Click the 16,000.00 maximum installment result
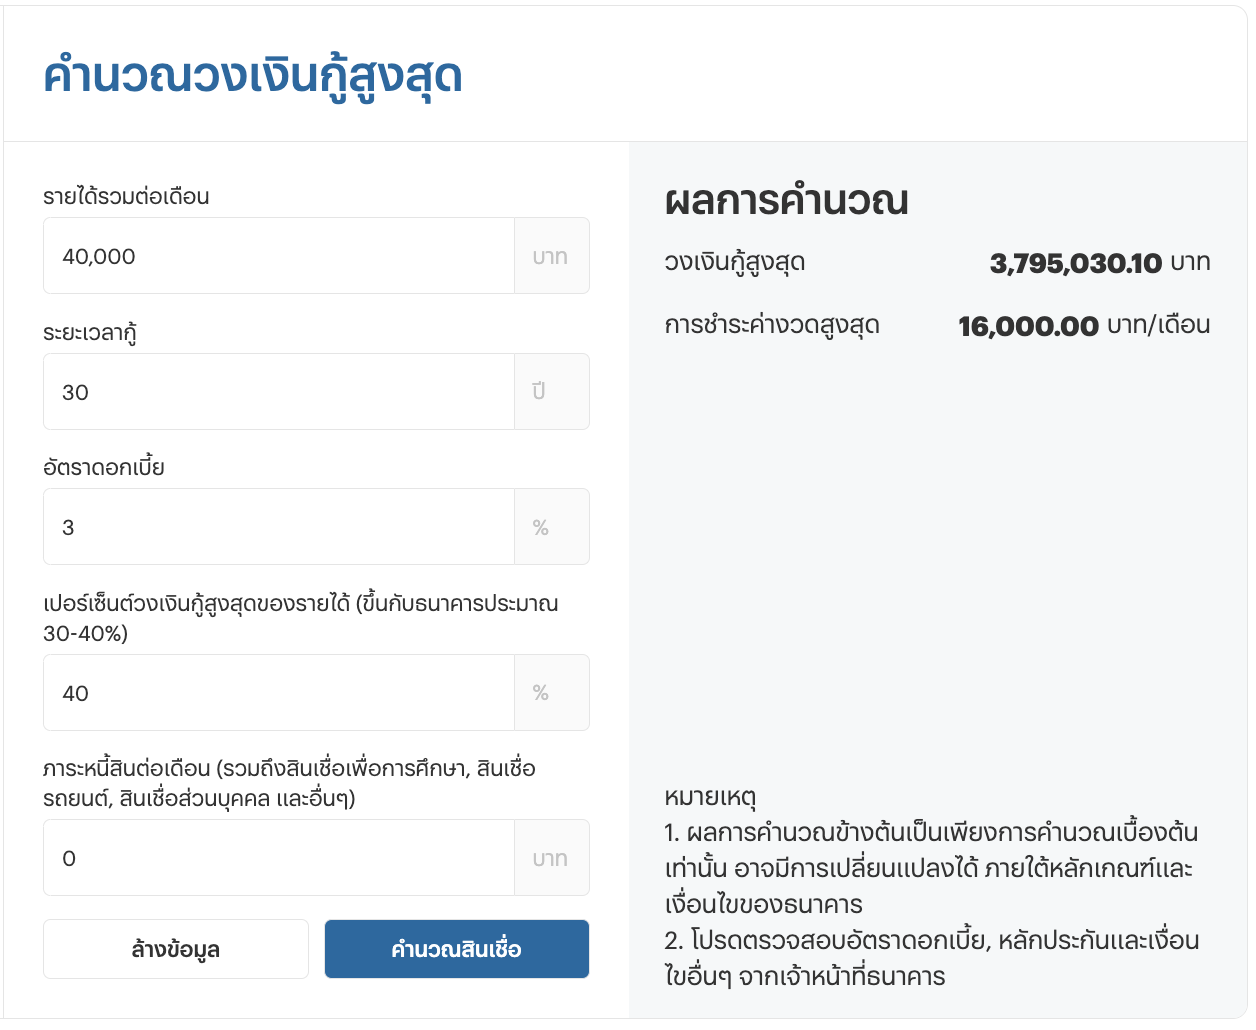1256x1030 pixels. [x=1028, y=326]
